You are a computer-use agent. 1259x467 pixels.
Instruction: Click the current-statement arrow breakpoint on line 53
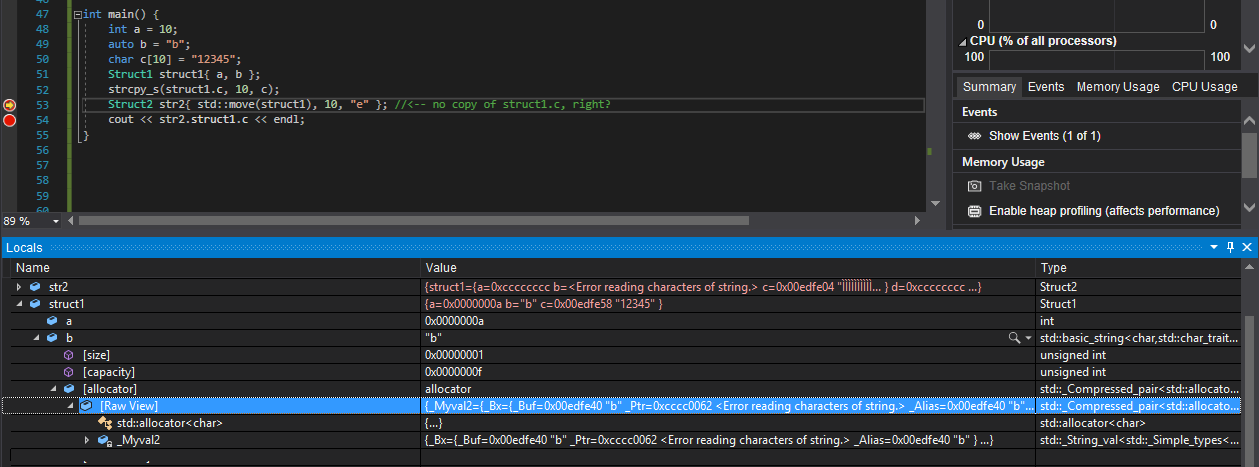click(x=10, y=105)
